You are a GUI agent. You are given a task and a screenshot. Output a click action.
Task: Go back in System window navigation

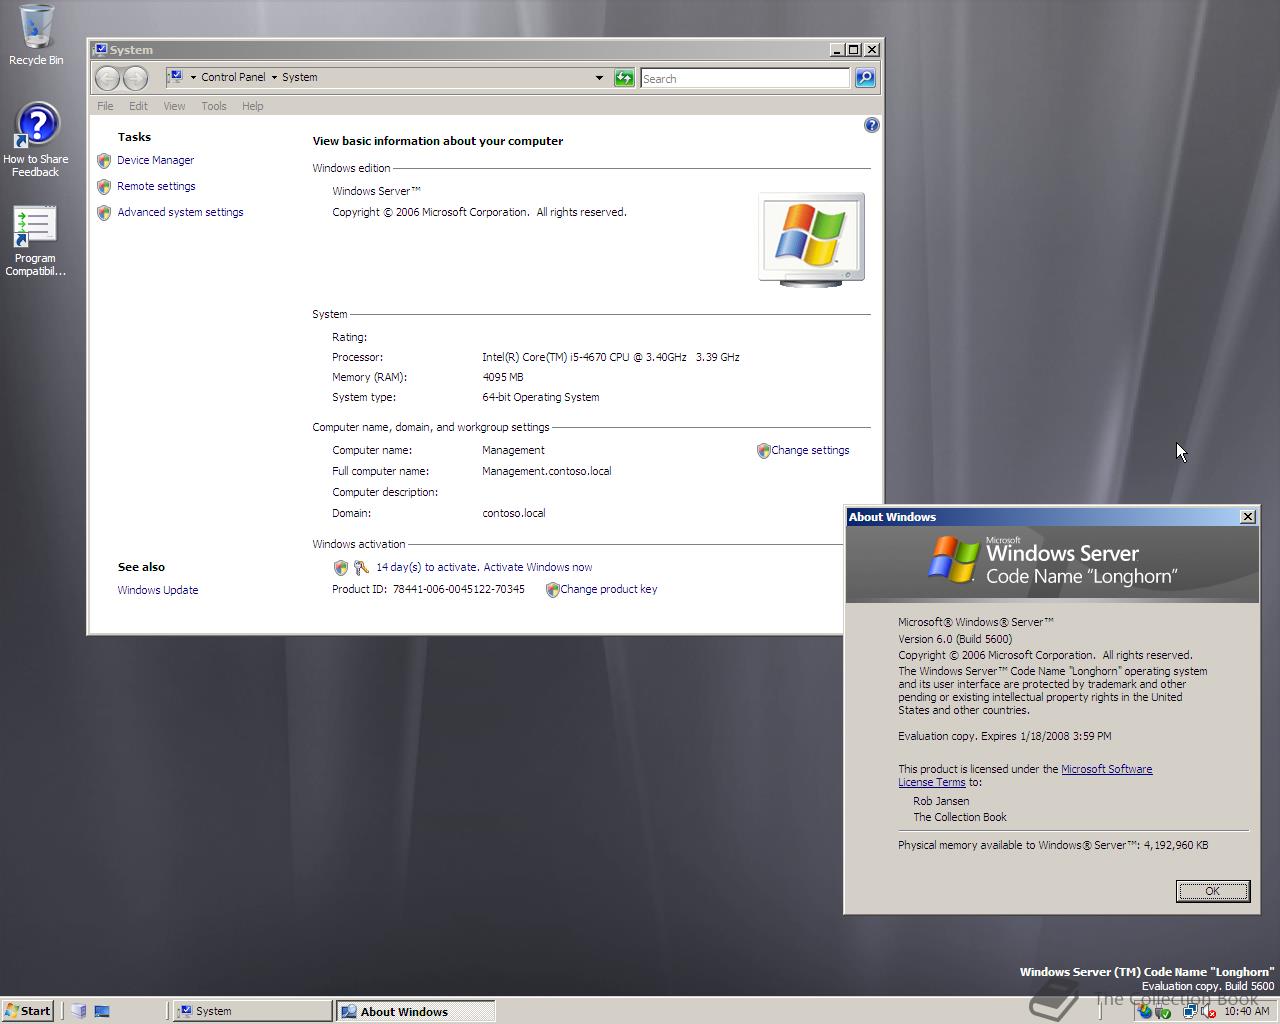point(108,77)
